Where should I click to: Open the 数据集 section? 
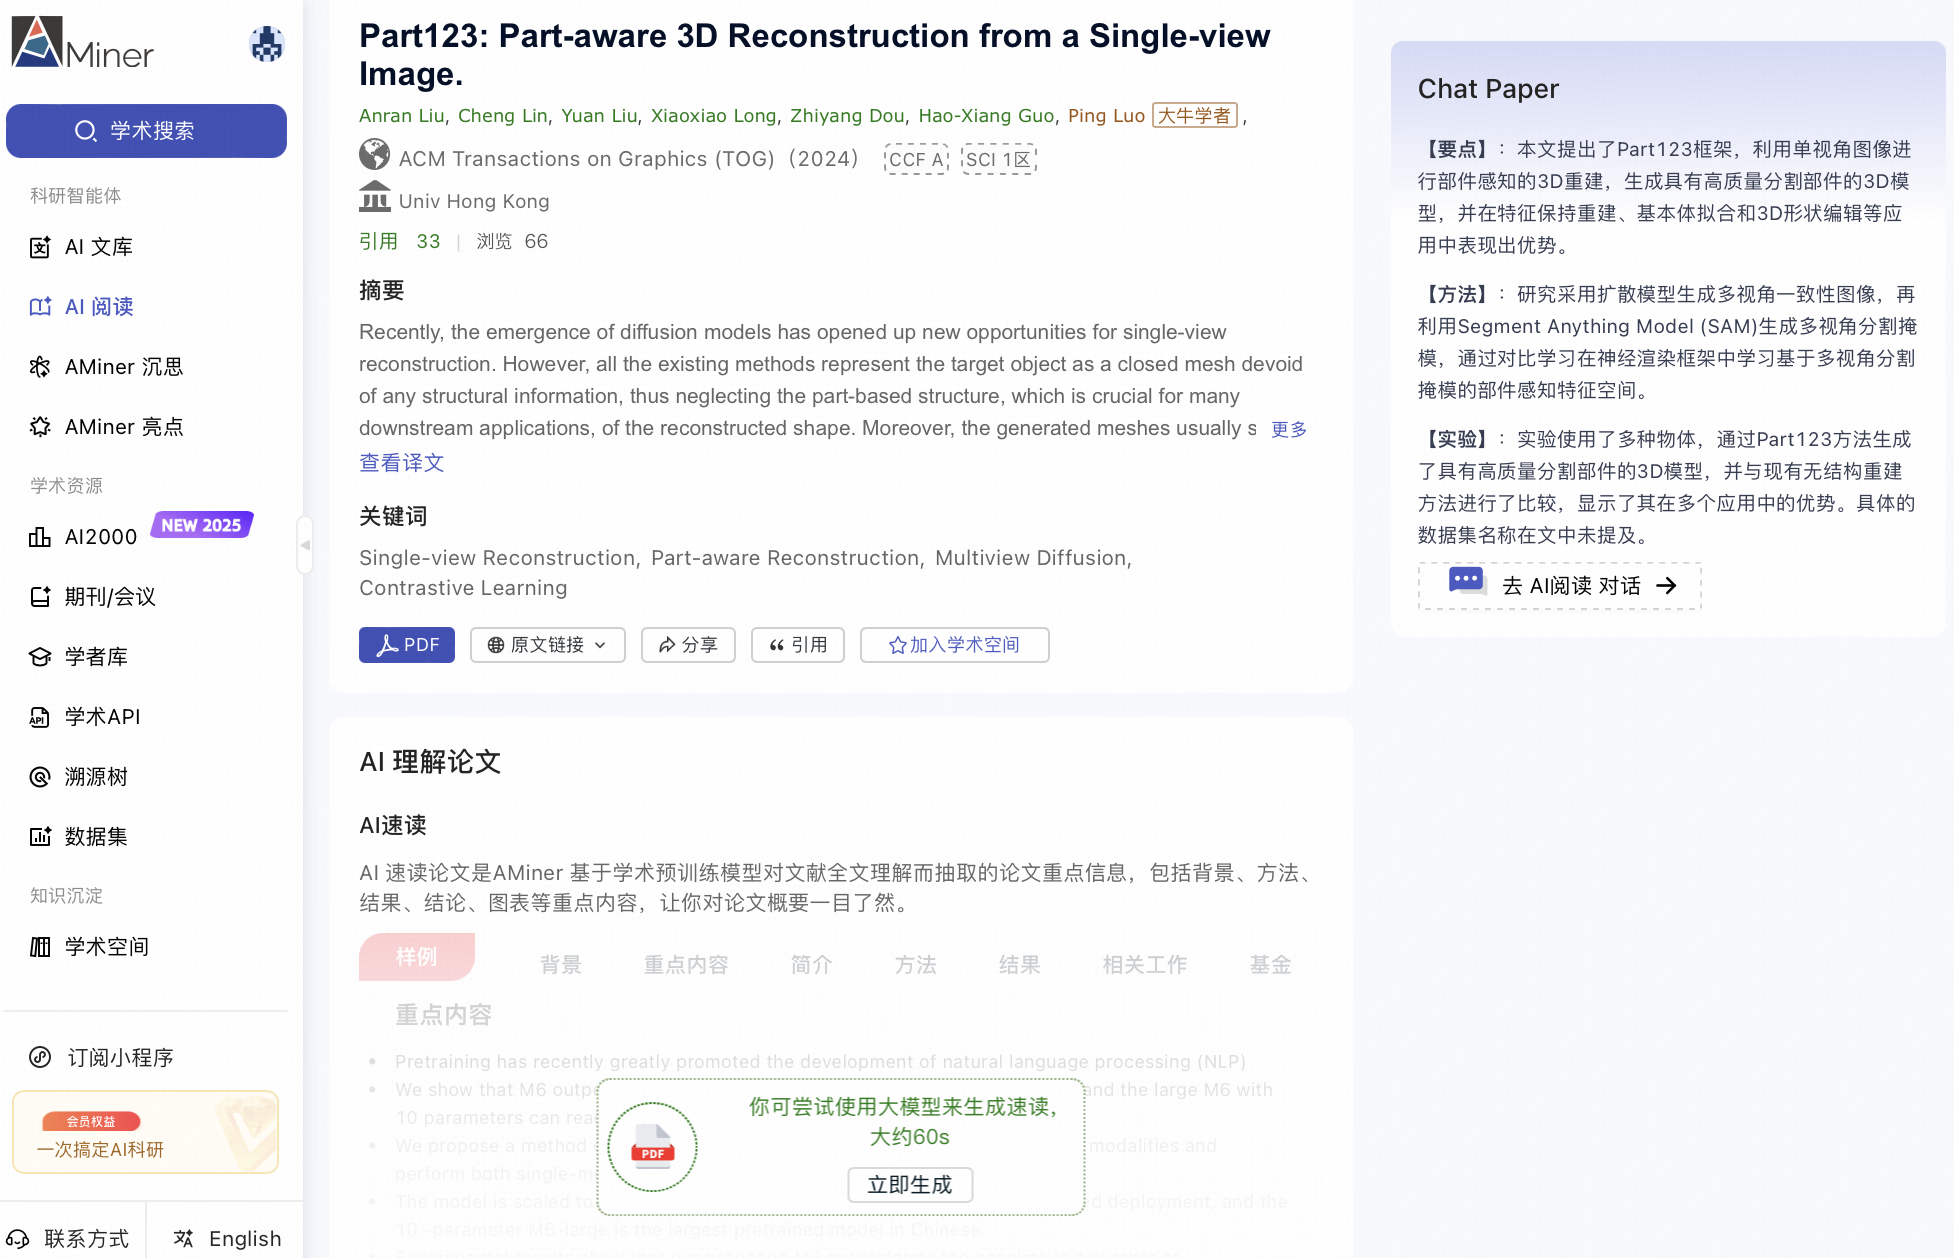[95, 837]
